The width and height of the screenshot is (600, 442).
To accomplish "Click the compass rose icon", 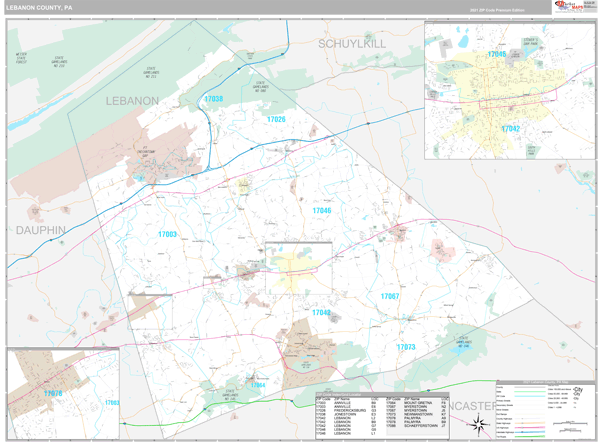I will [x=478, y=424].
